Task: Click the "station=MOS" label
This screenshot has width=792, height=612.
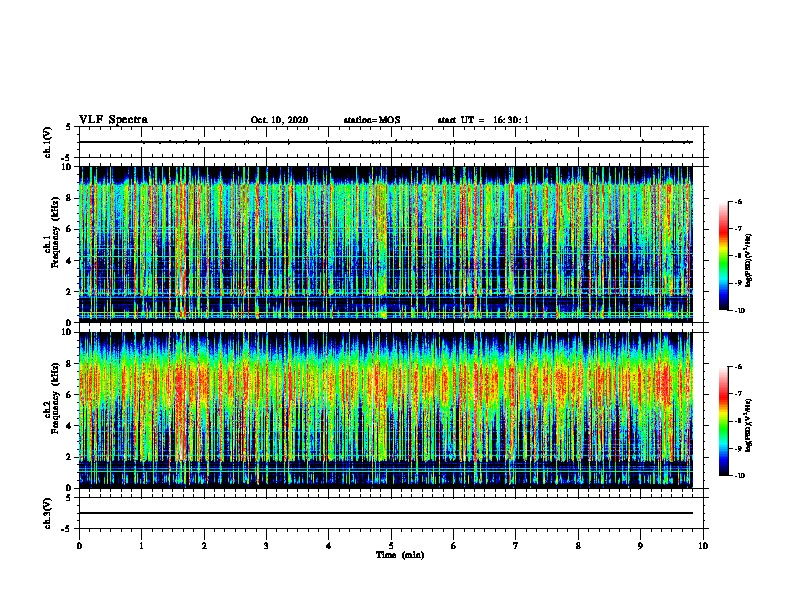Action: (x=372, y=120)
